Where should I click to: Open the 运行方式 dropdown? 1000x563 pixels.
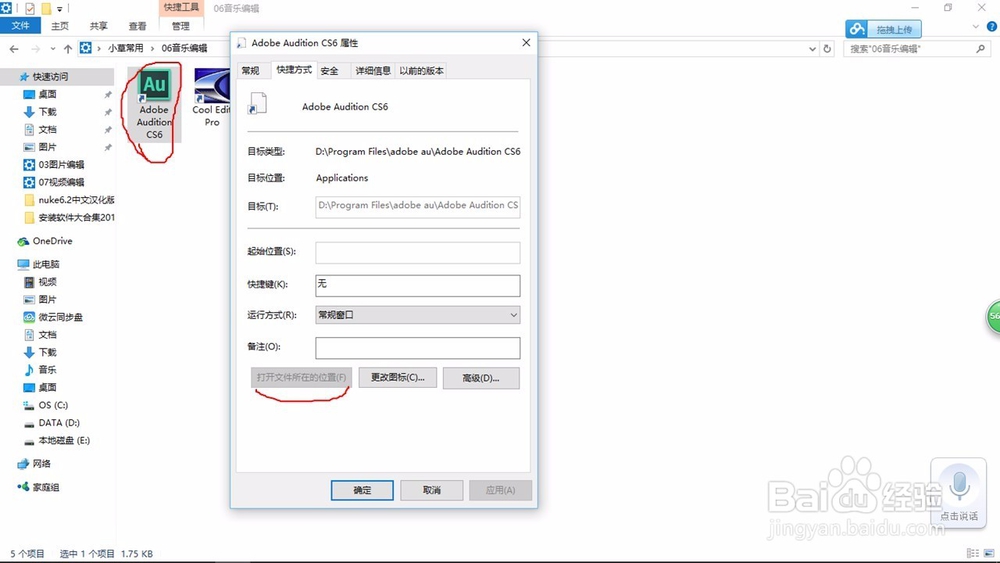418,315
